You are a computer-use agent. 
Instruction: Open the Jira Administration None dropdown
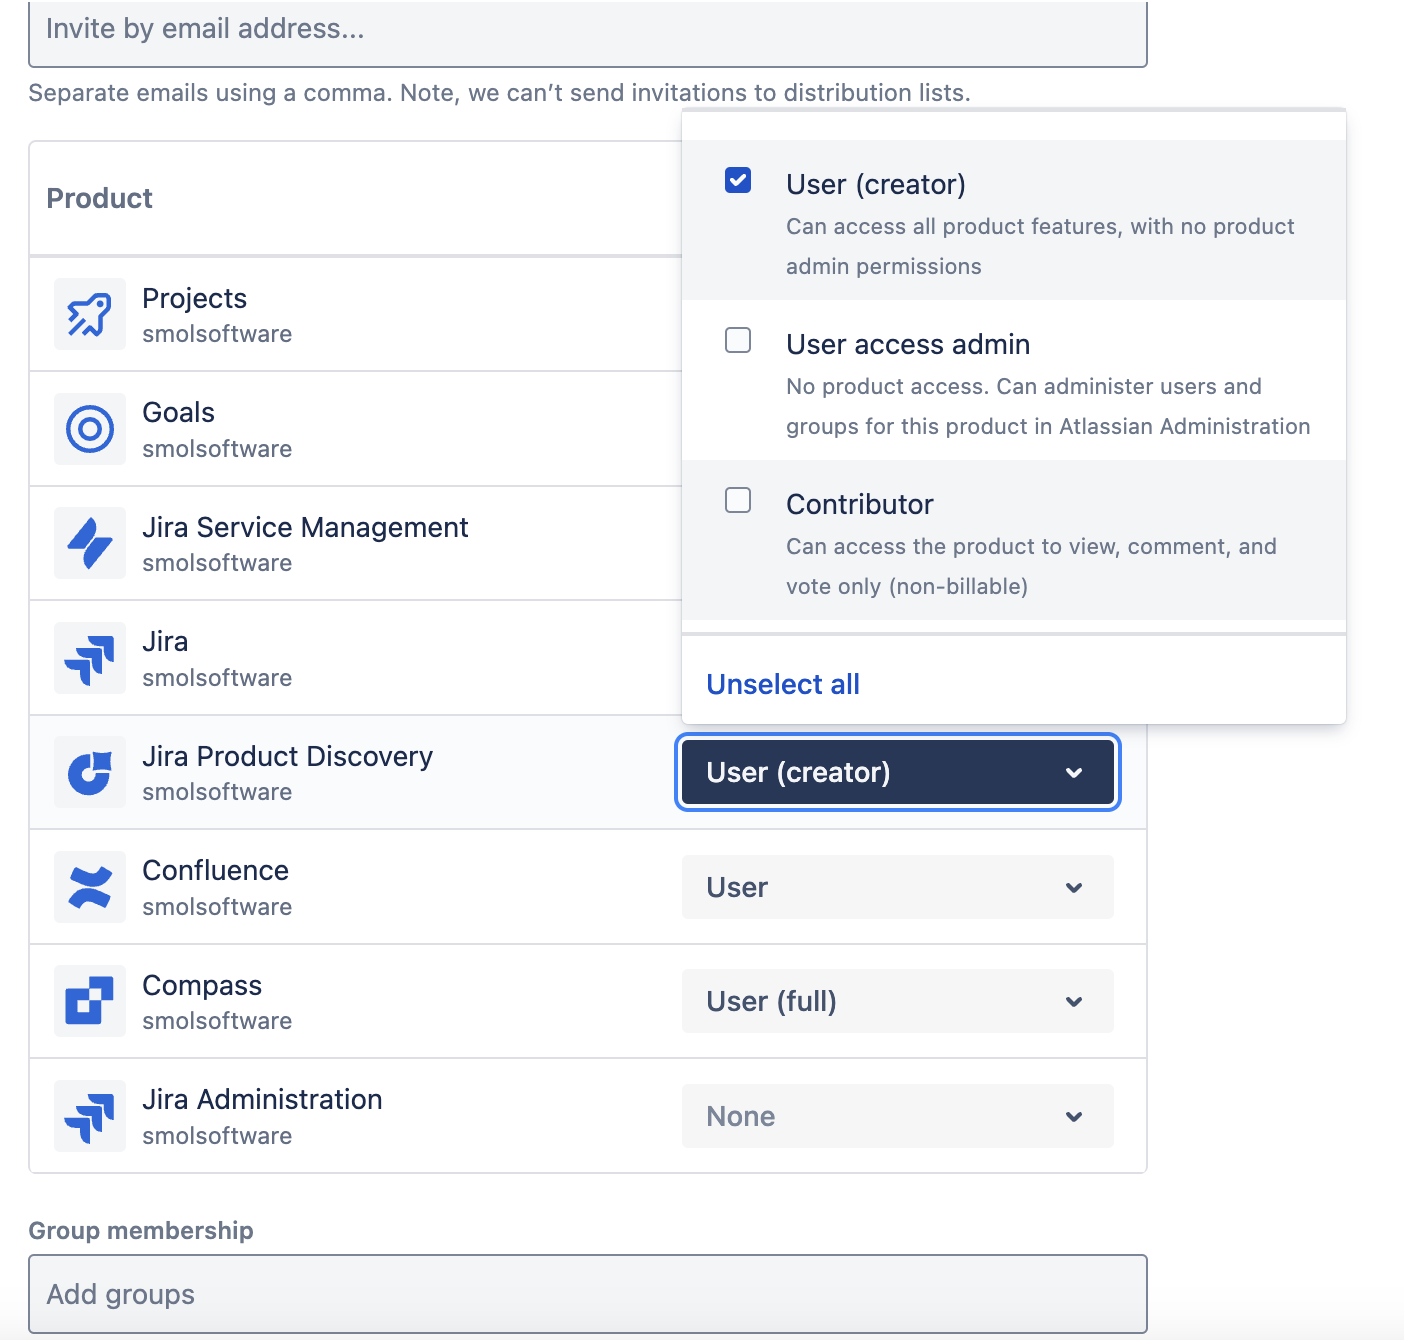(898, 1116)
